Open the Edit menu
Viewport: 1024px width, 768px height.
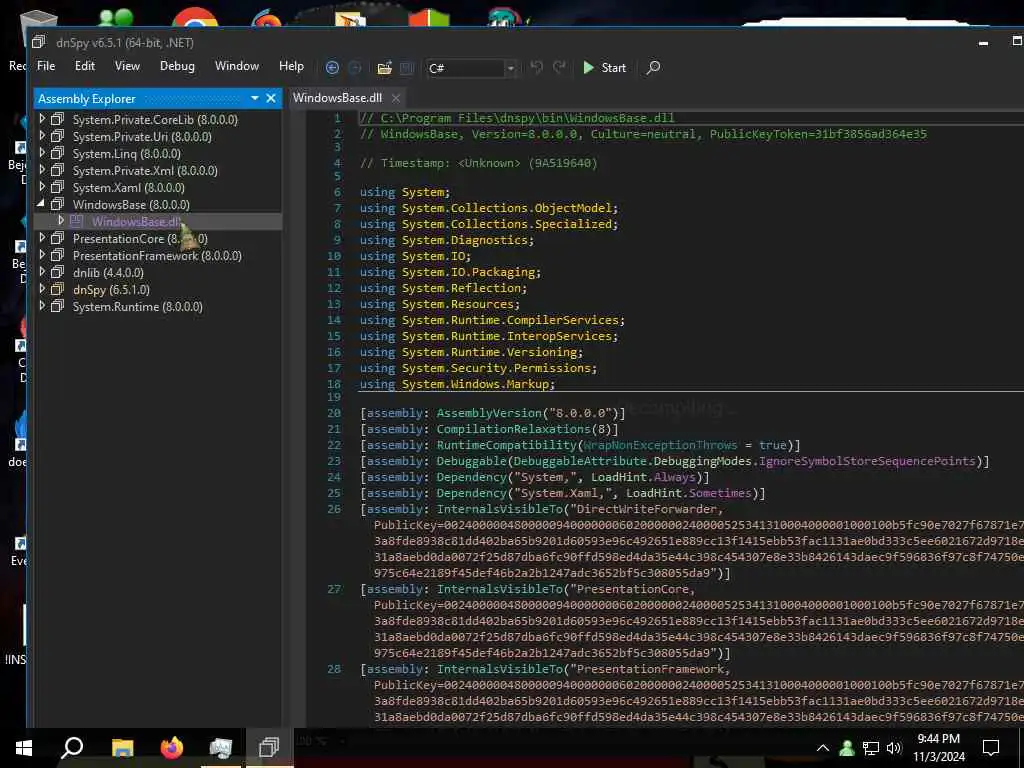click(x=84, y=66)
